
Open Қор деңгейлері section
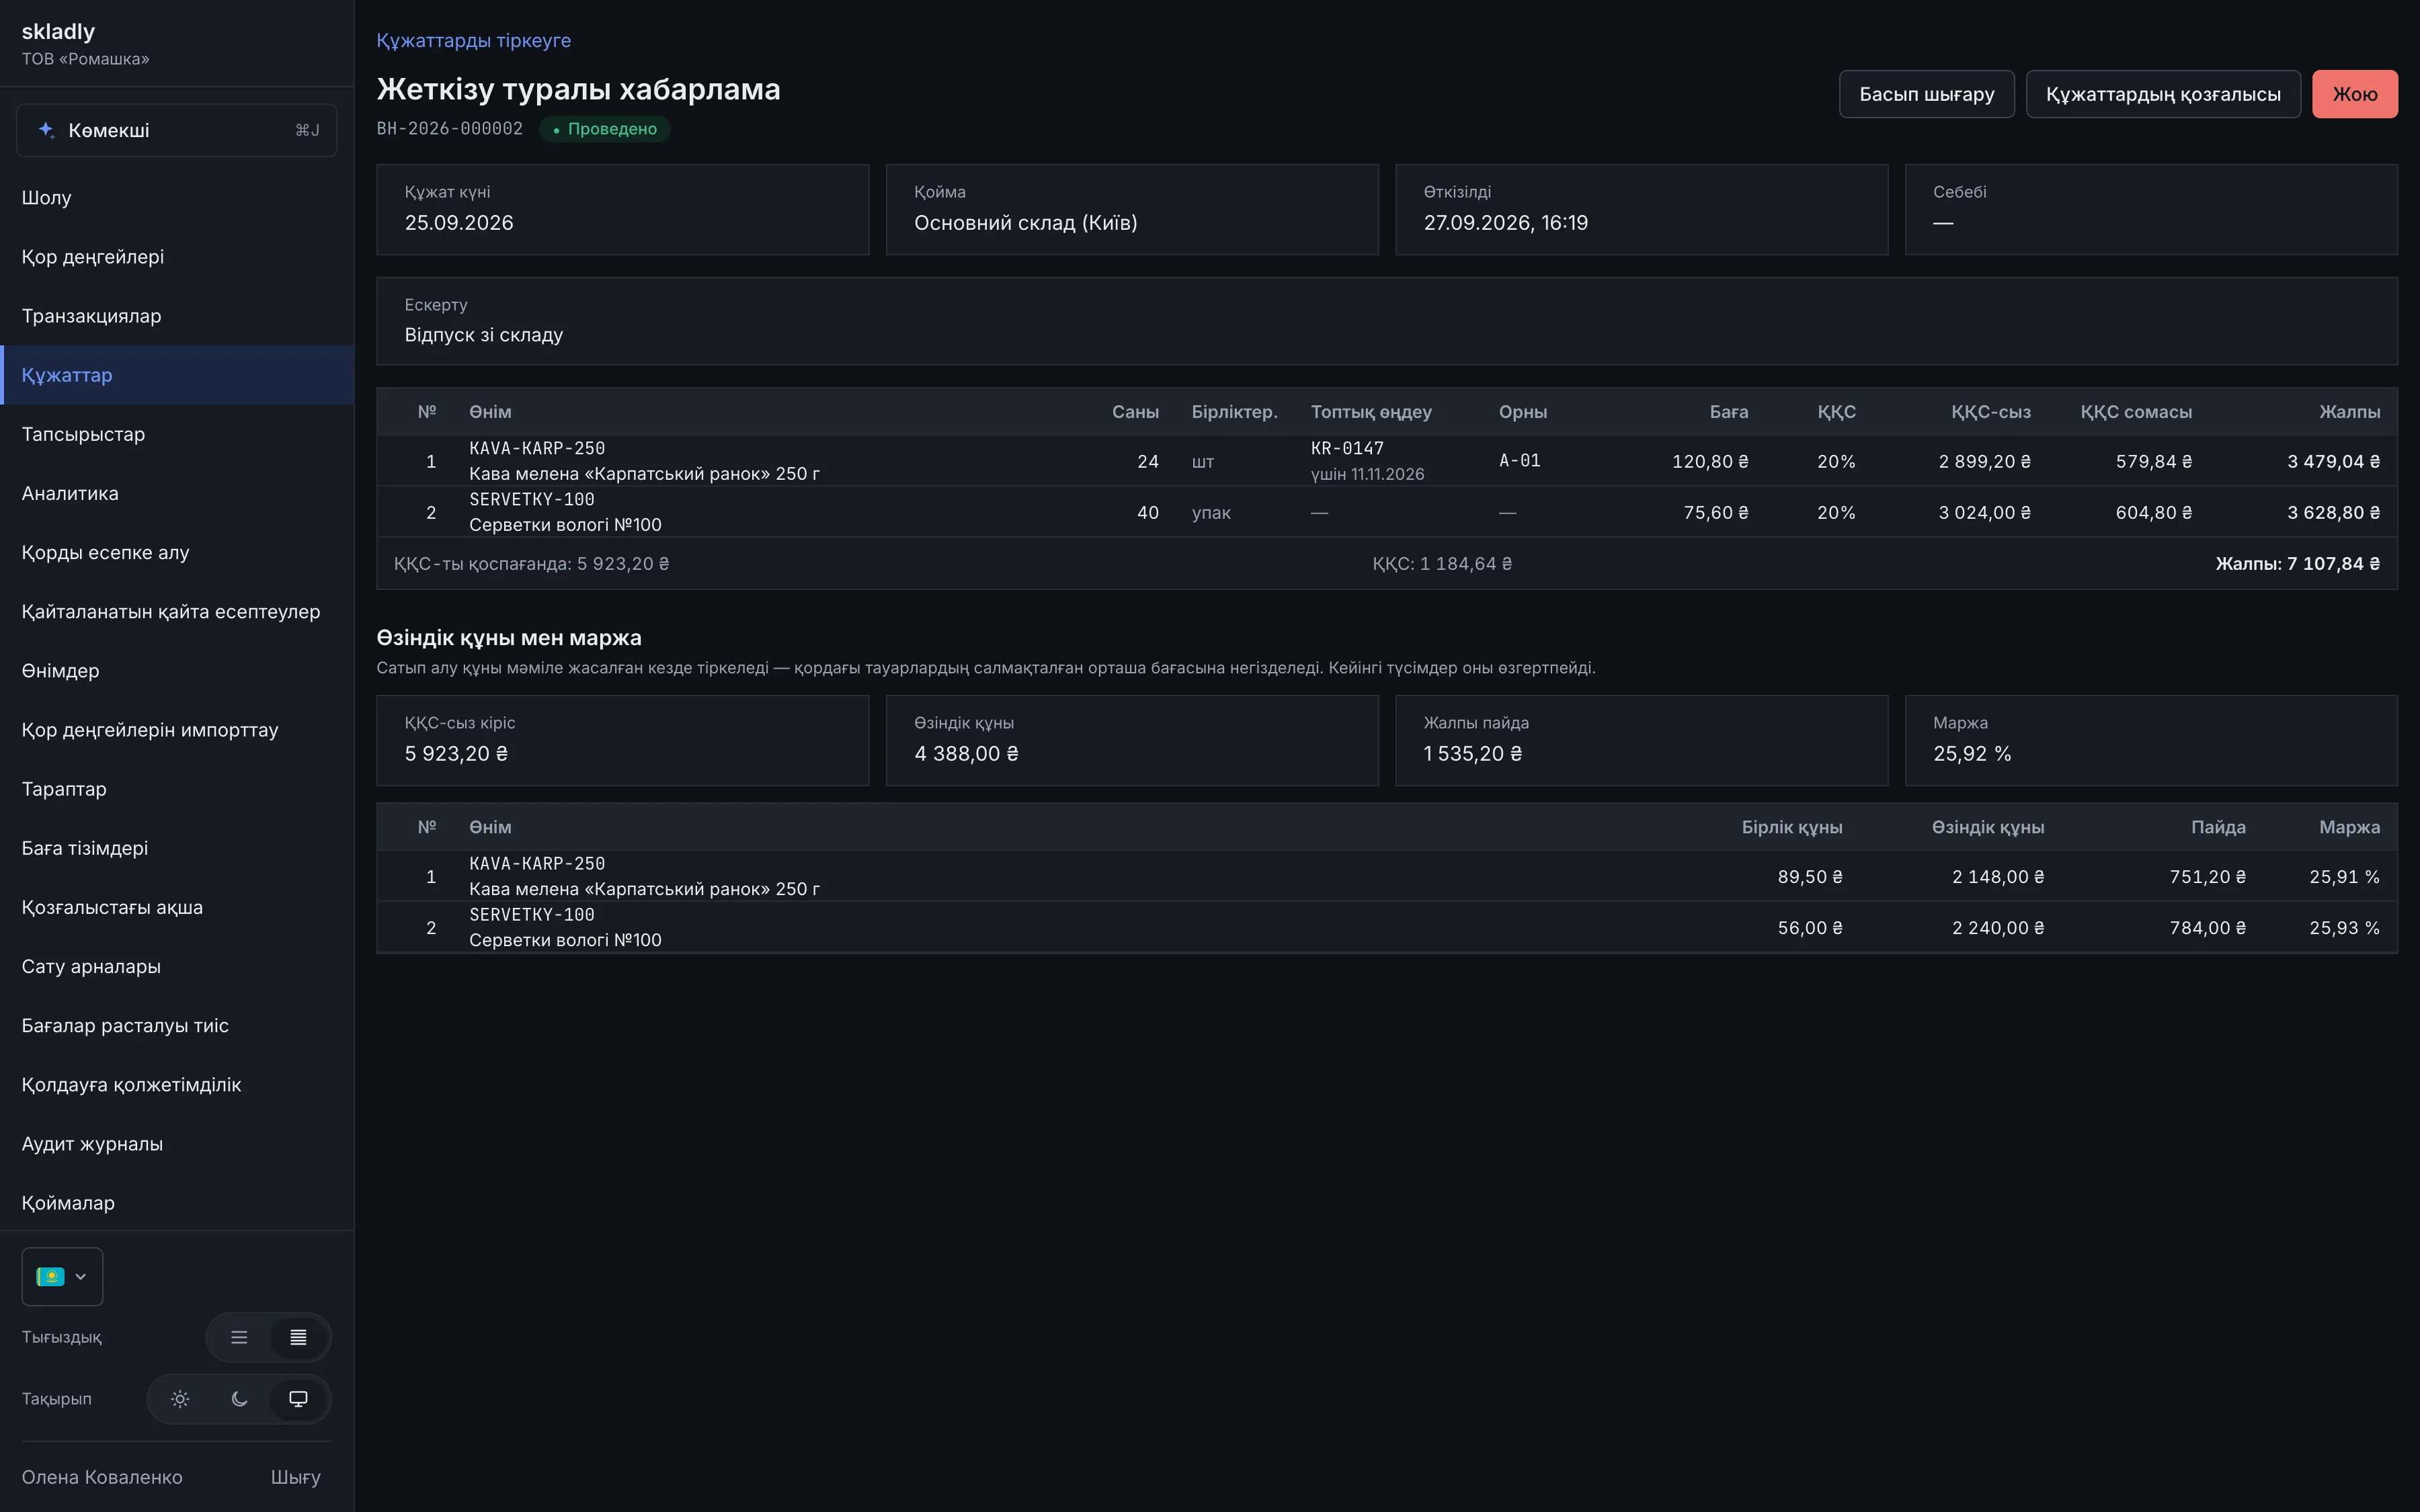tap(177, 257)
